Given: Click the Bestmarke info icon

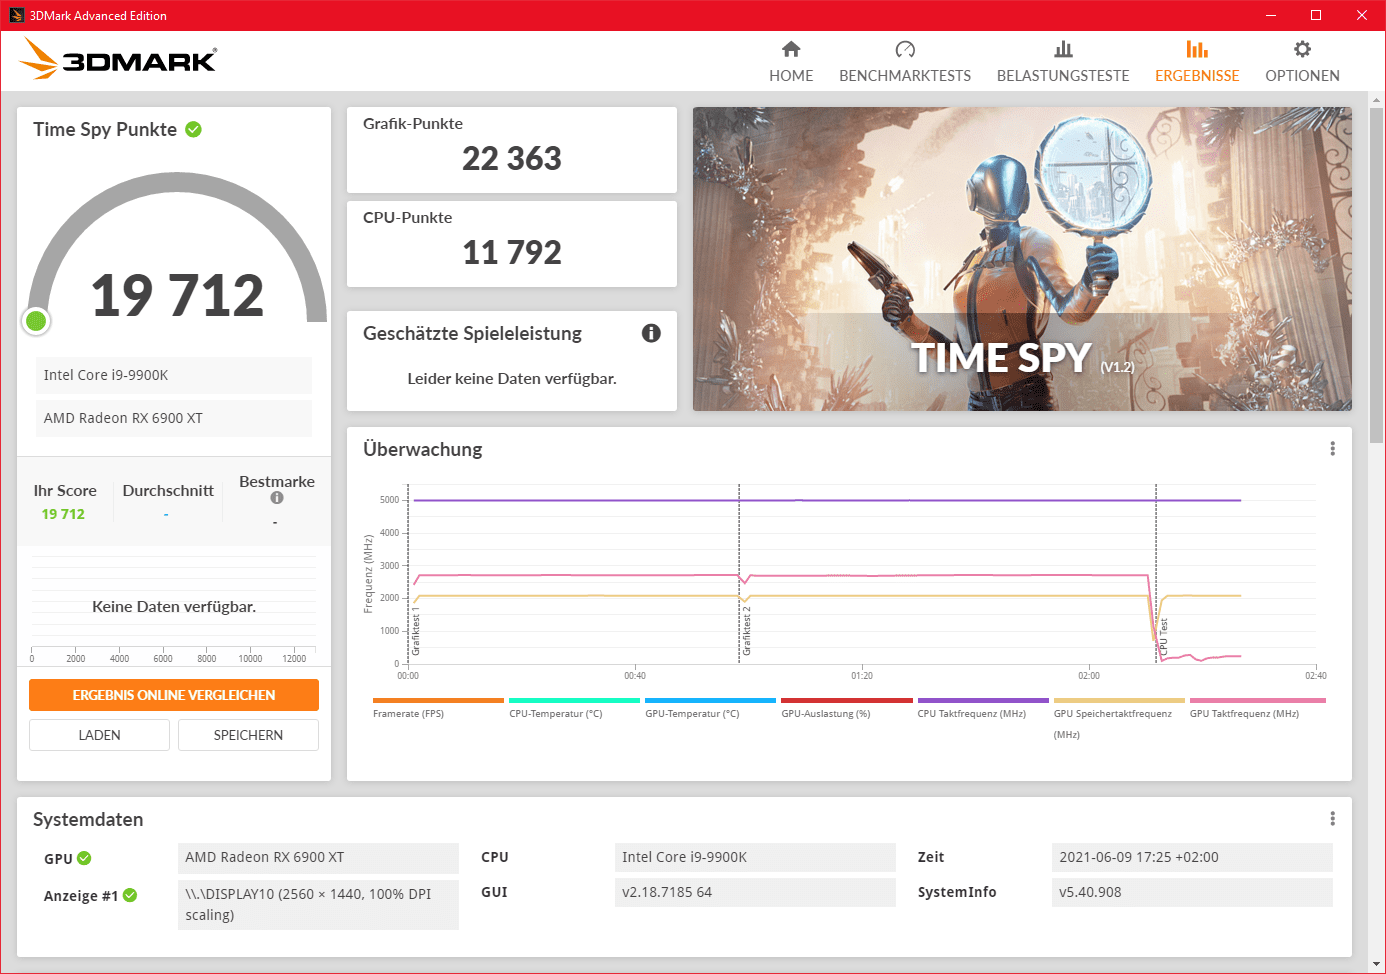Looking at the screenshot, I should pyautogui.click(x=277, y=498).
